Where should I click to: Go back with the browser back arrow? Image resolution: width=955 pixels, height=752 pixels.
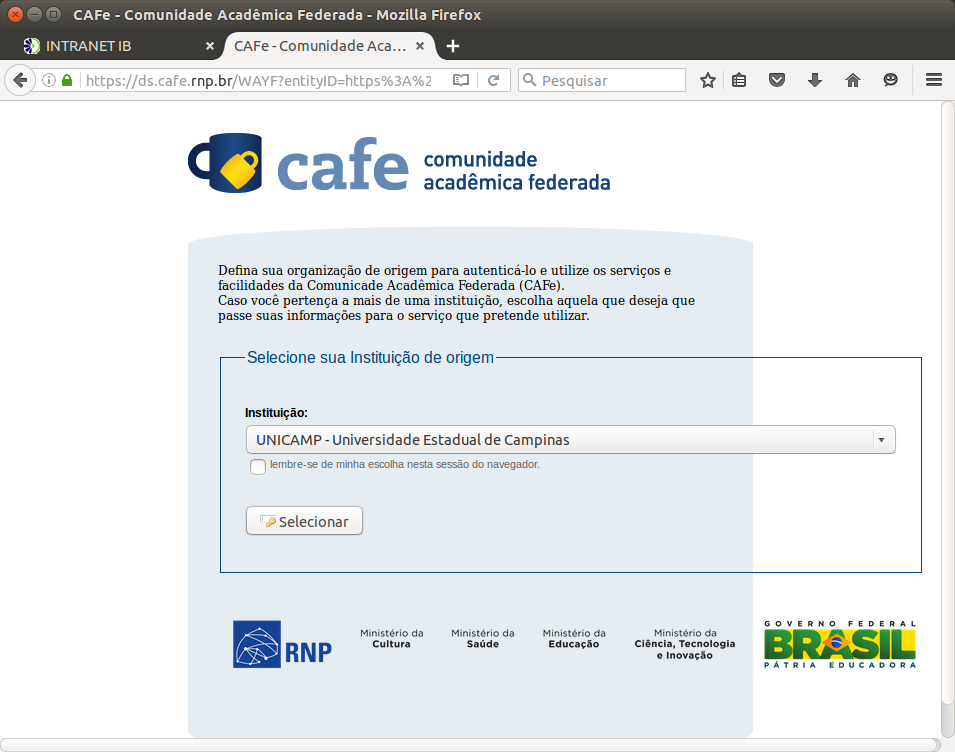pyautogui.click(x=20, y=80)
